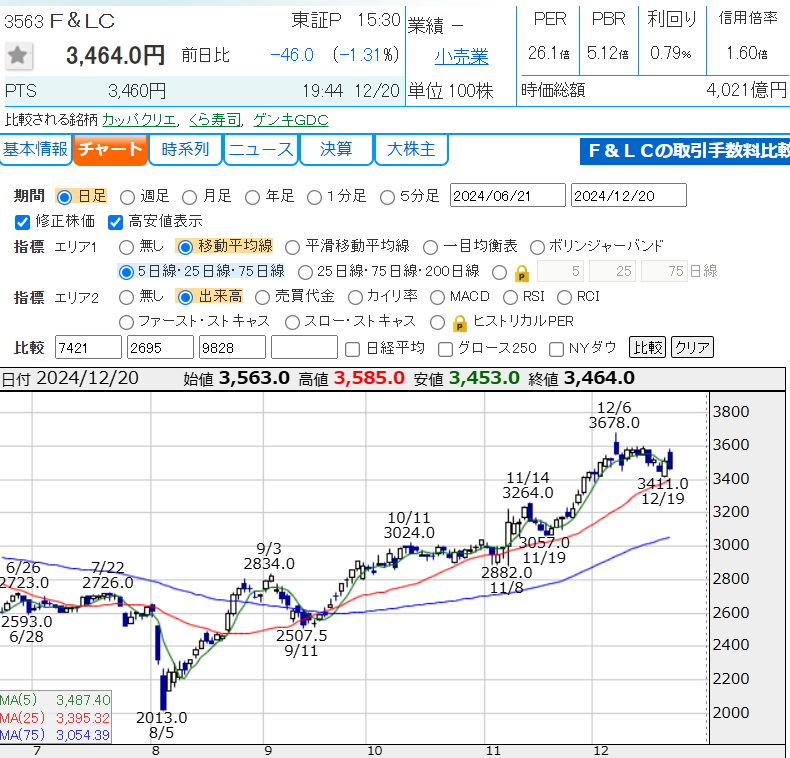This screenshot has width=790, height=758.
Task: Pick the ボリンジャーバンド radio option
Action: [x=537, y=246]
